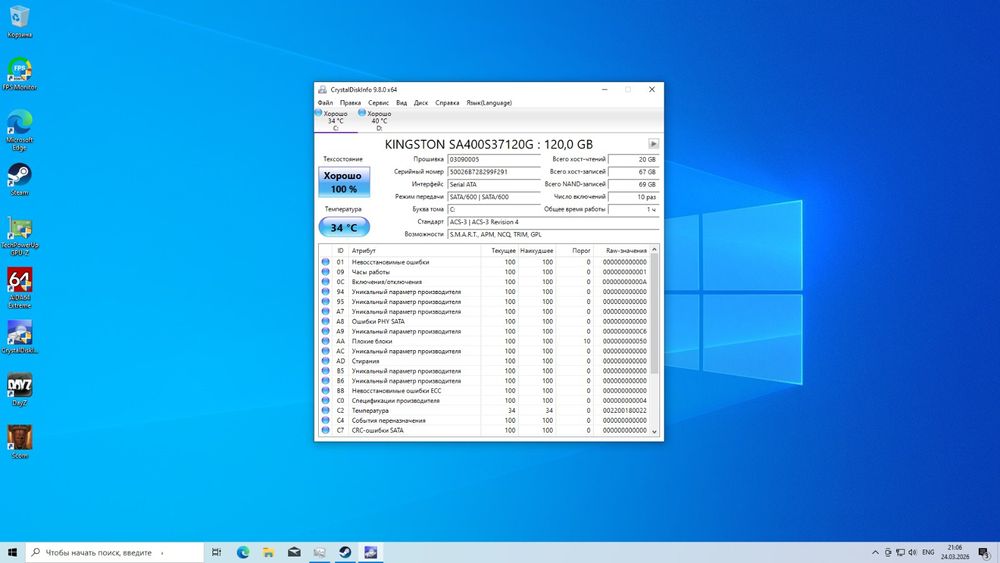Click the Хорошо 100 % health status button
This screenshot has width=1000, height=563.
[344, 182]
